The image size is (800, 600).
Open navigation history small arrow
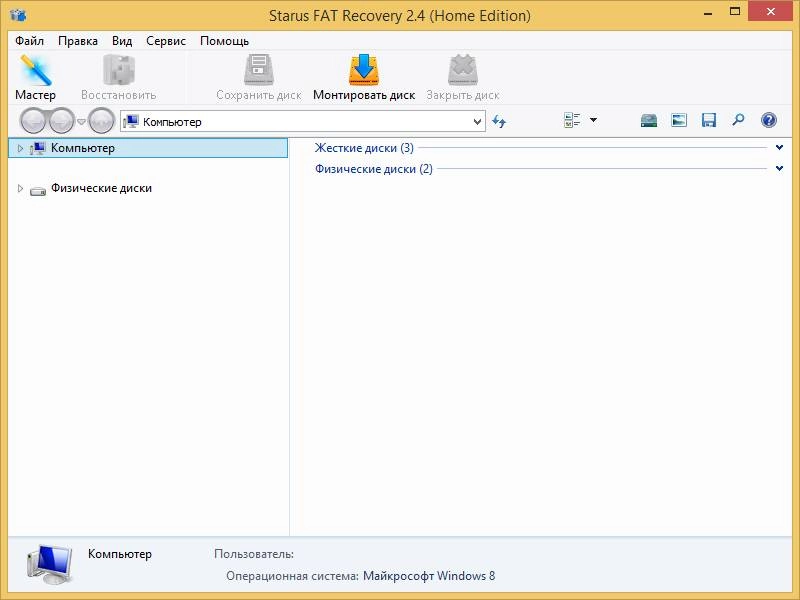[x=81, y=121]
